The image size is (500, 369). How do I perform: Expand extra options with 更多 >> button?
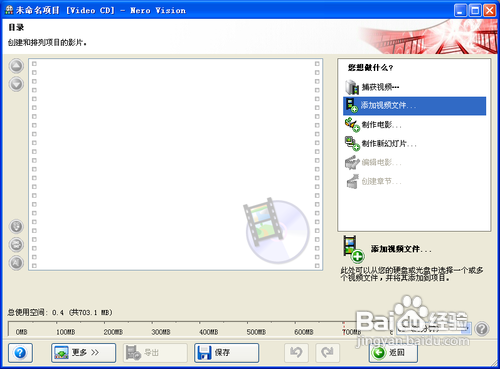[x=84, y=353]
